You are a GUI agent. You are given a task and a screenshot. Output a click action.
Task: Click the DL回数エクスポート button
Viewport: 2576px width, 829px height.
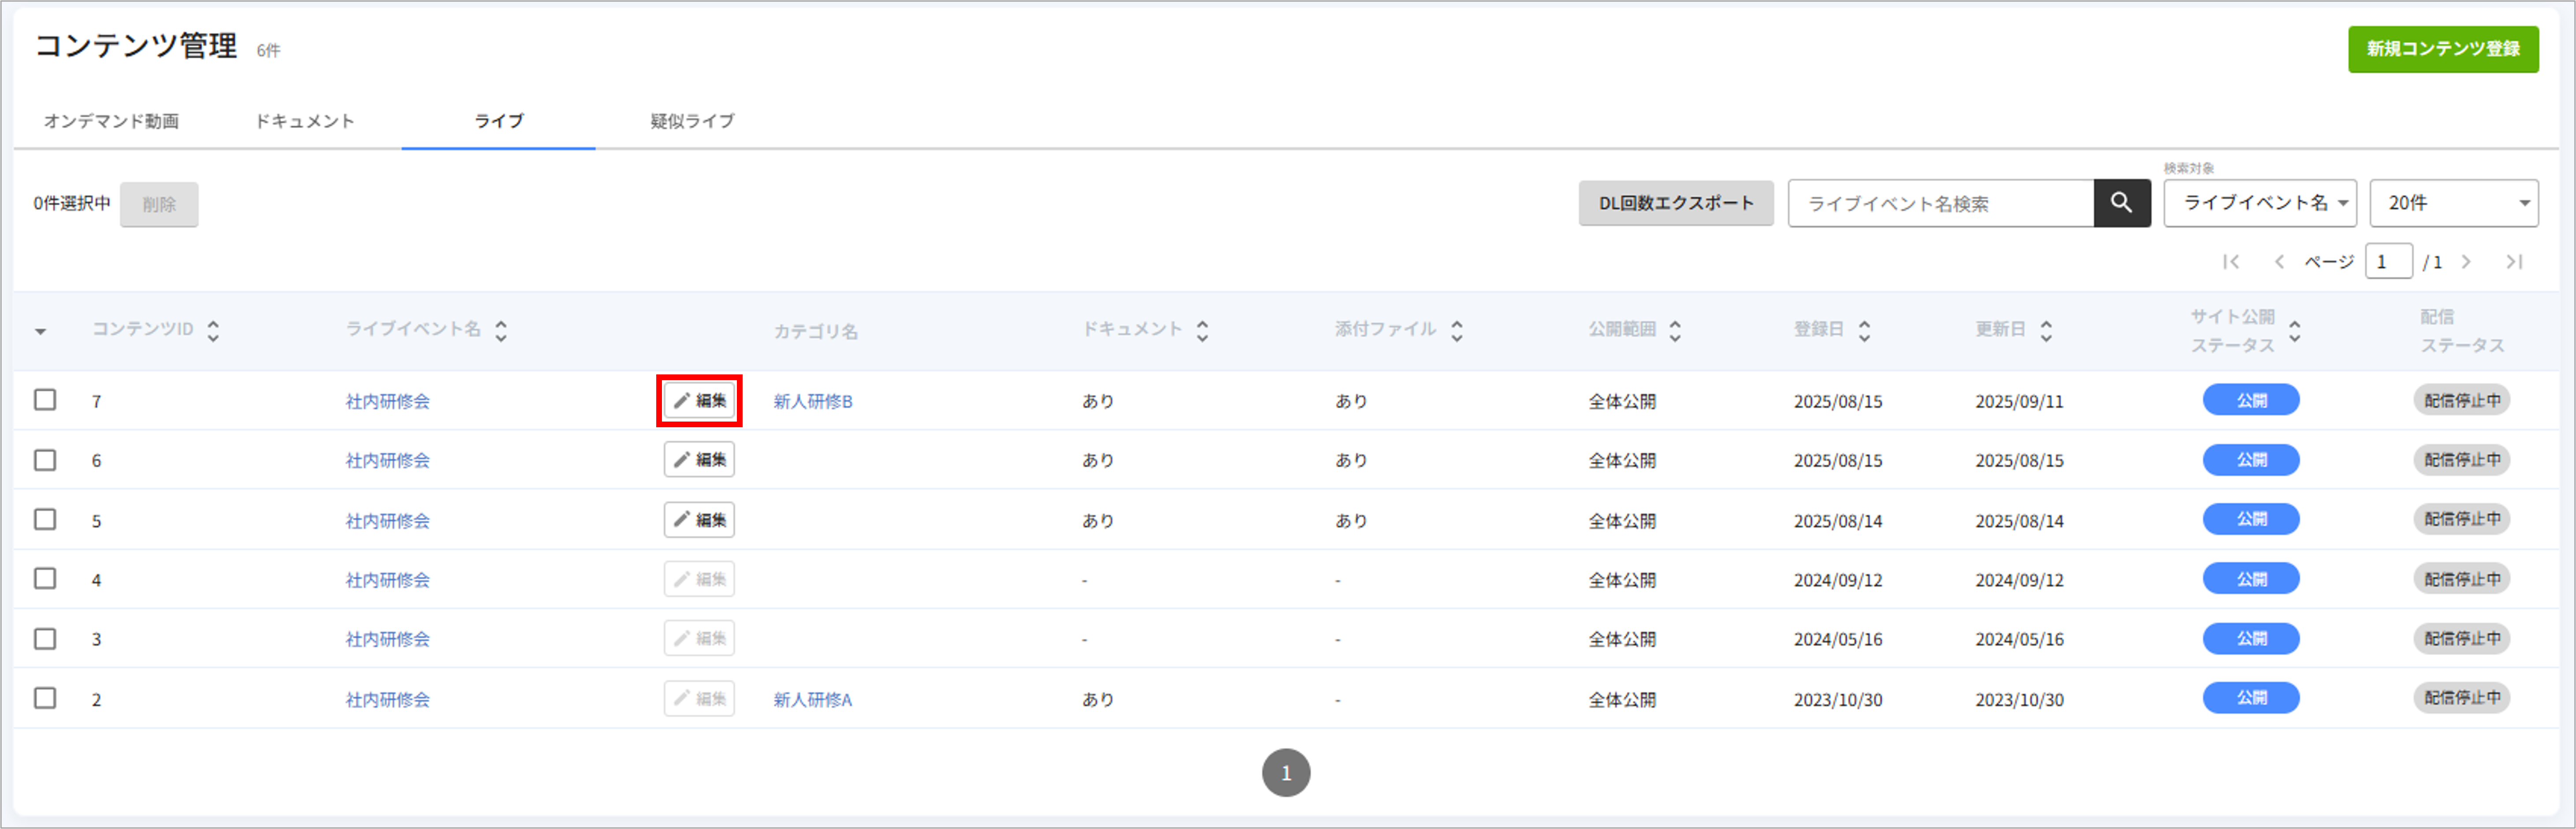[1676, 203]
